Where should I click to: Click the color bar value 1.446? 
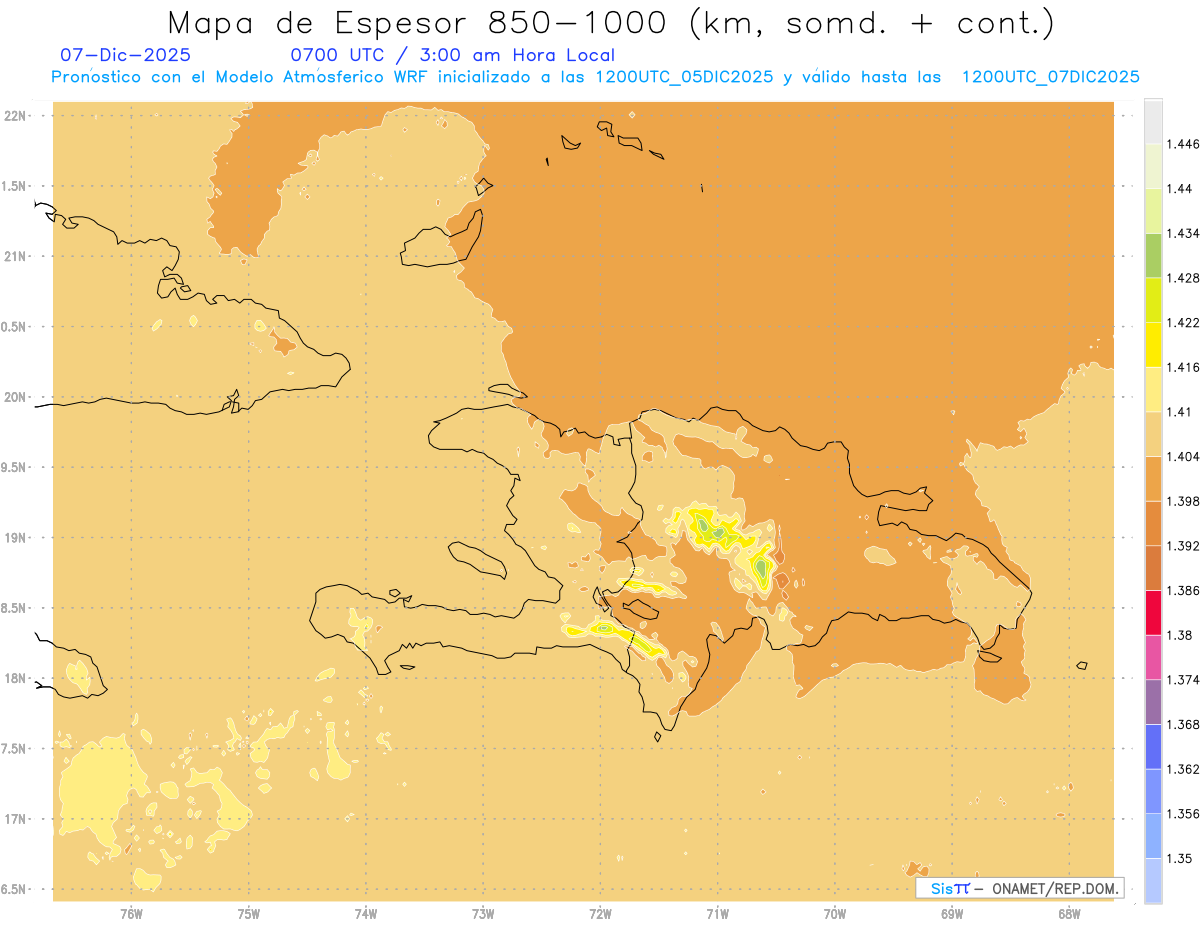pos(1184,144)
